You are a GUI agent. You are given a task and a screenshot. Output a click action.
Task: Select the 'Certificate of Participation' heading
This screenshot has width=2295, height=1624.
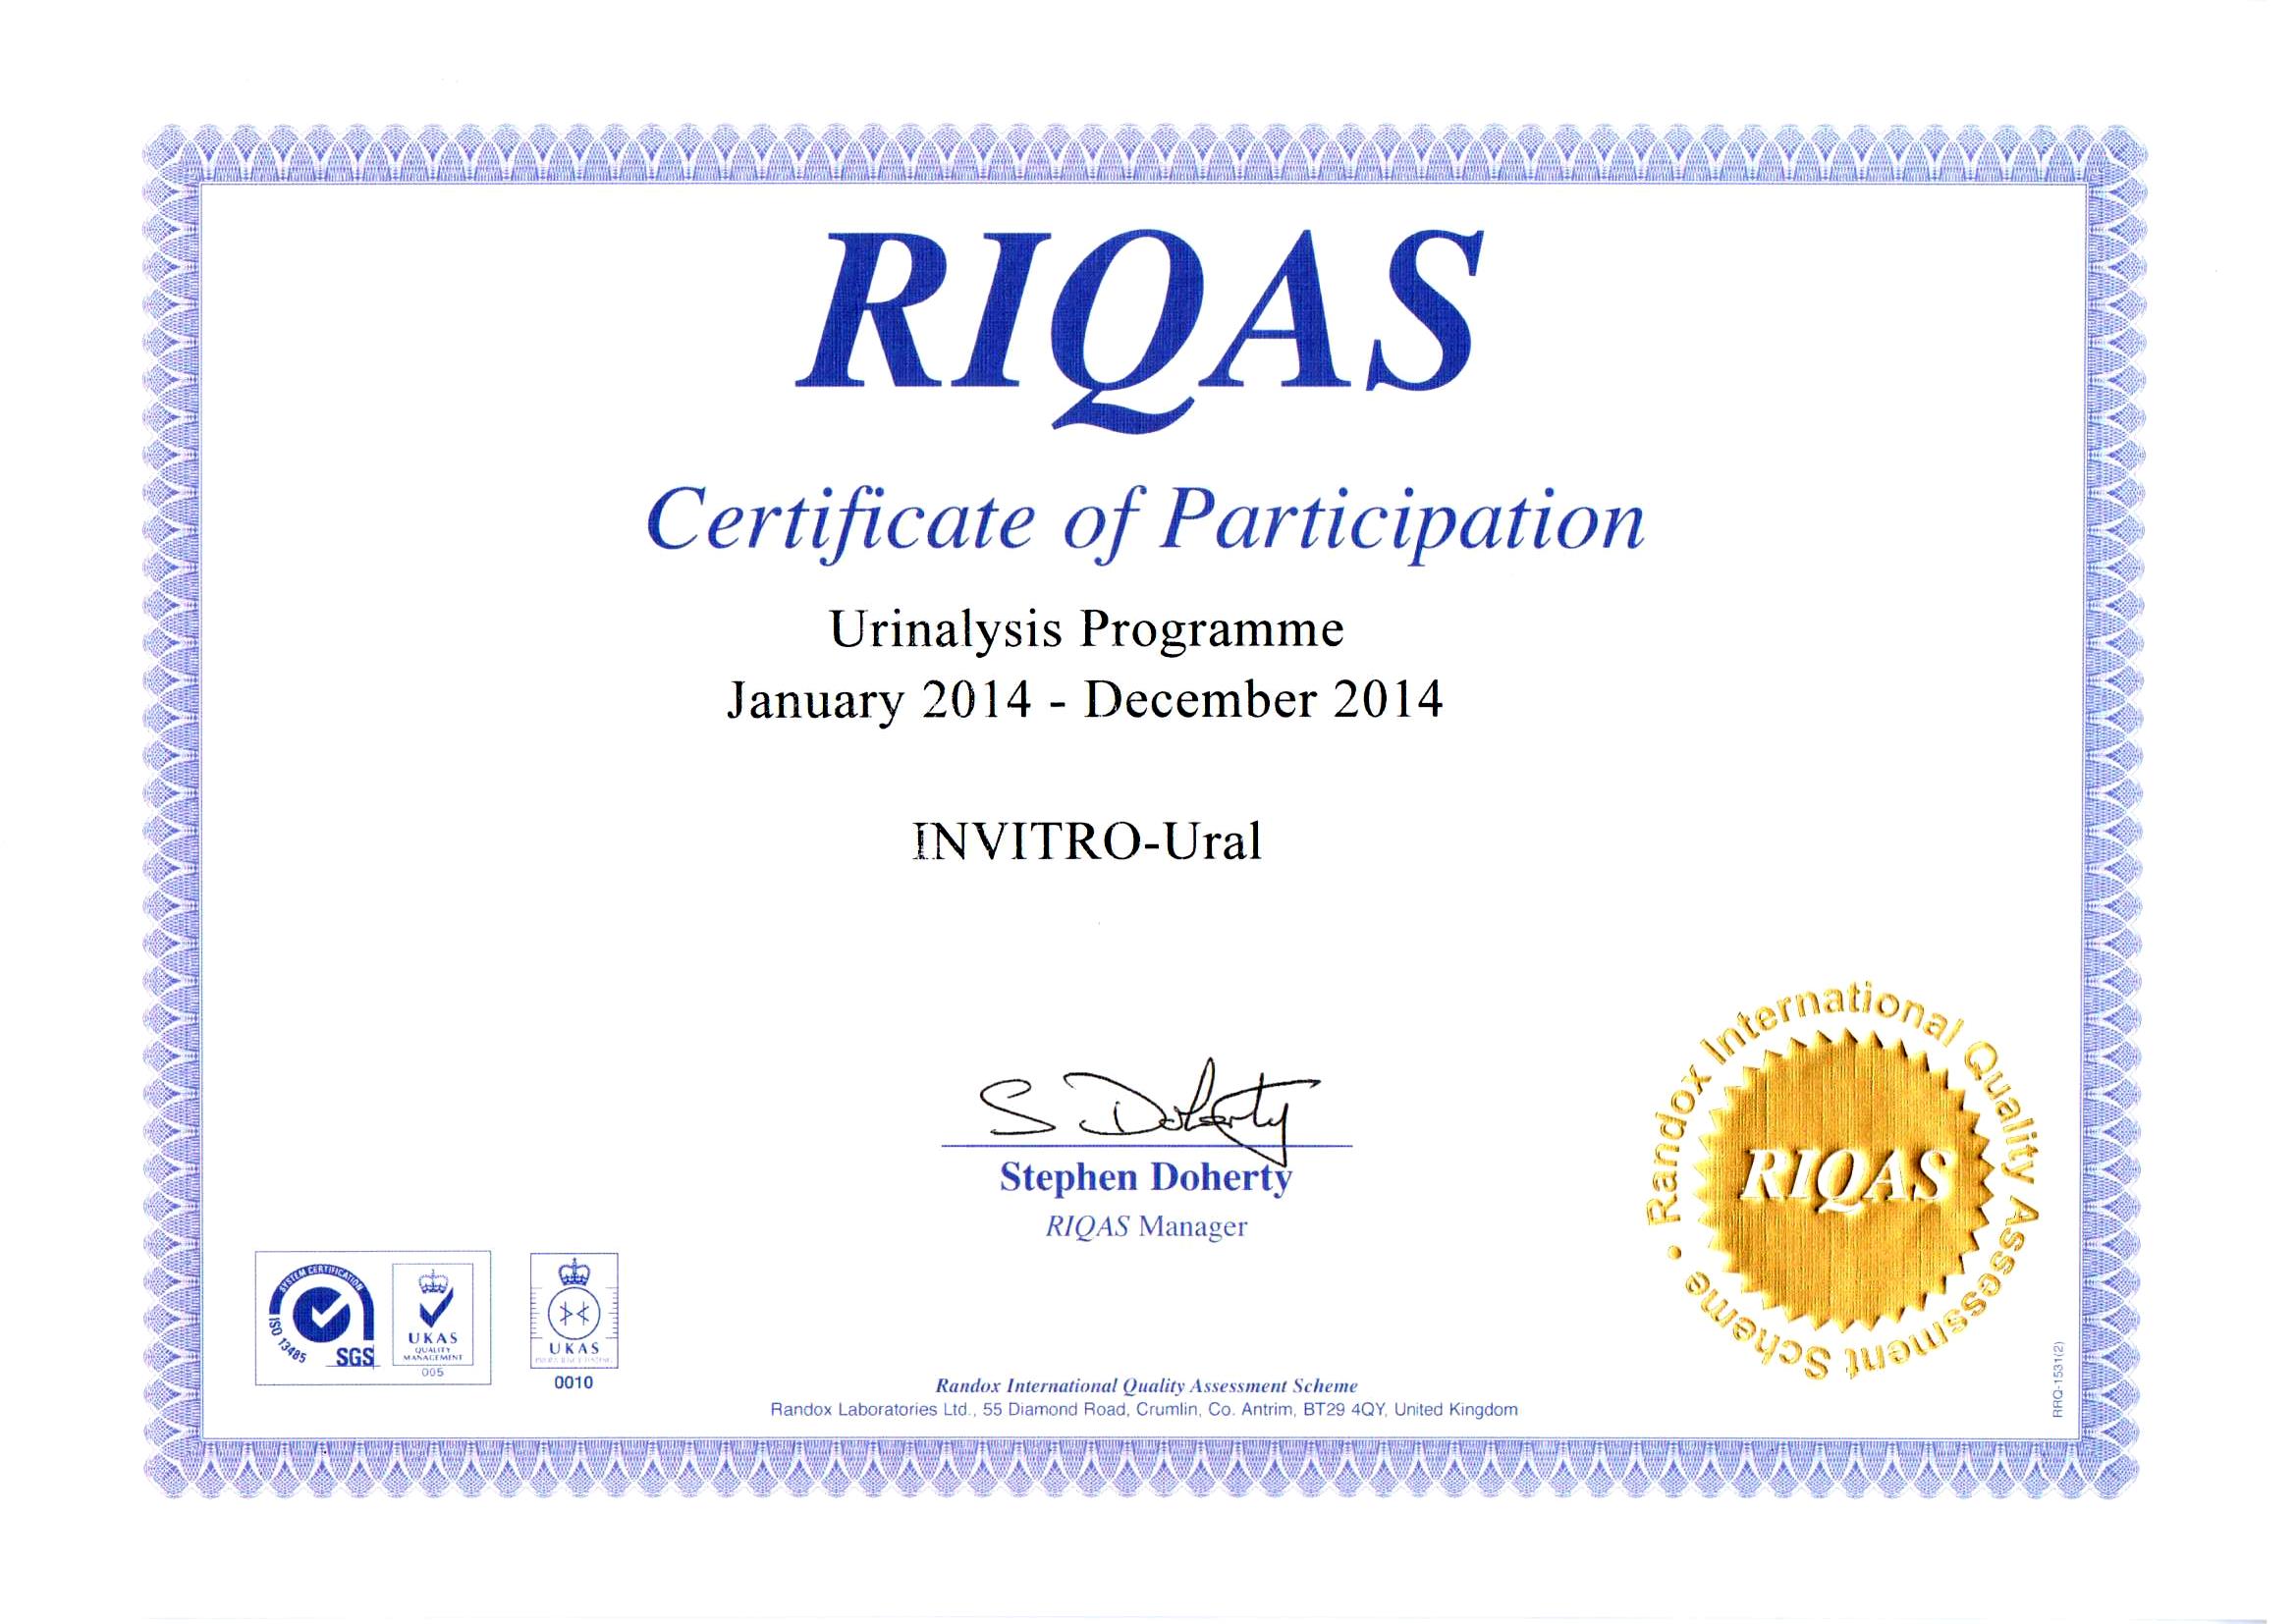tap(1145, 524)
